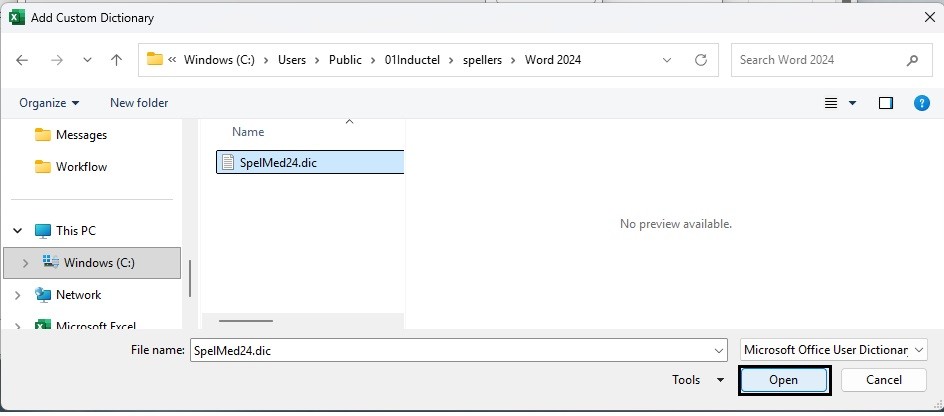944x416 pixels.
Task: Select the Workflow folder in sidebar
Action: pyautogui.click(x=81, y=167)
